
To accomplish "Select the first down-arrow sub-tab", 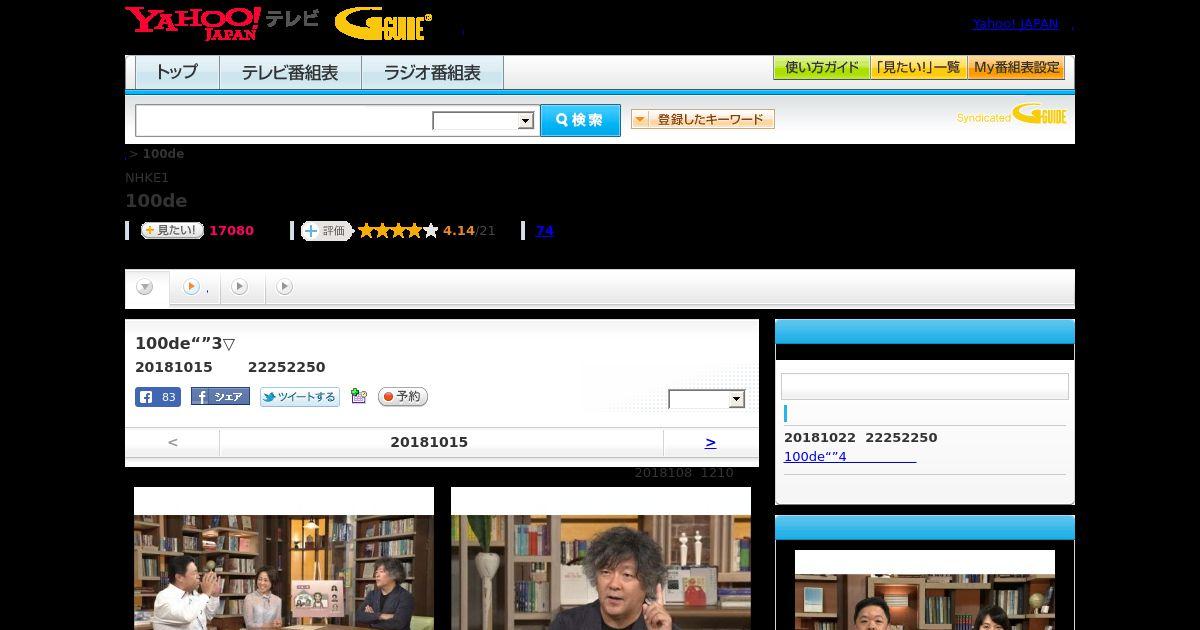I will (x=145, y=287).
